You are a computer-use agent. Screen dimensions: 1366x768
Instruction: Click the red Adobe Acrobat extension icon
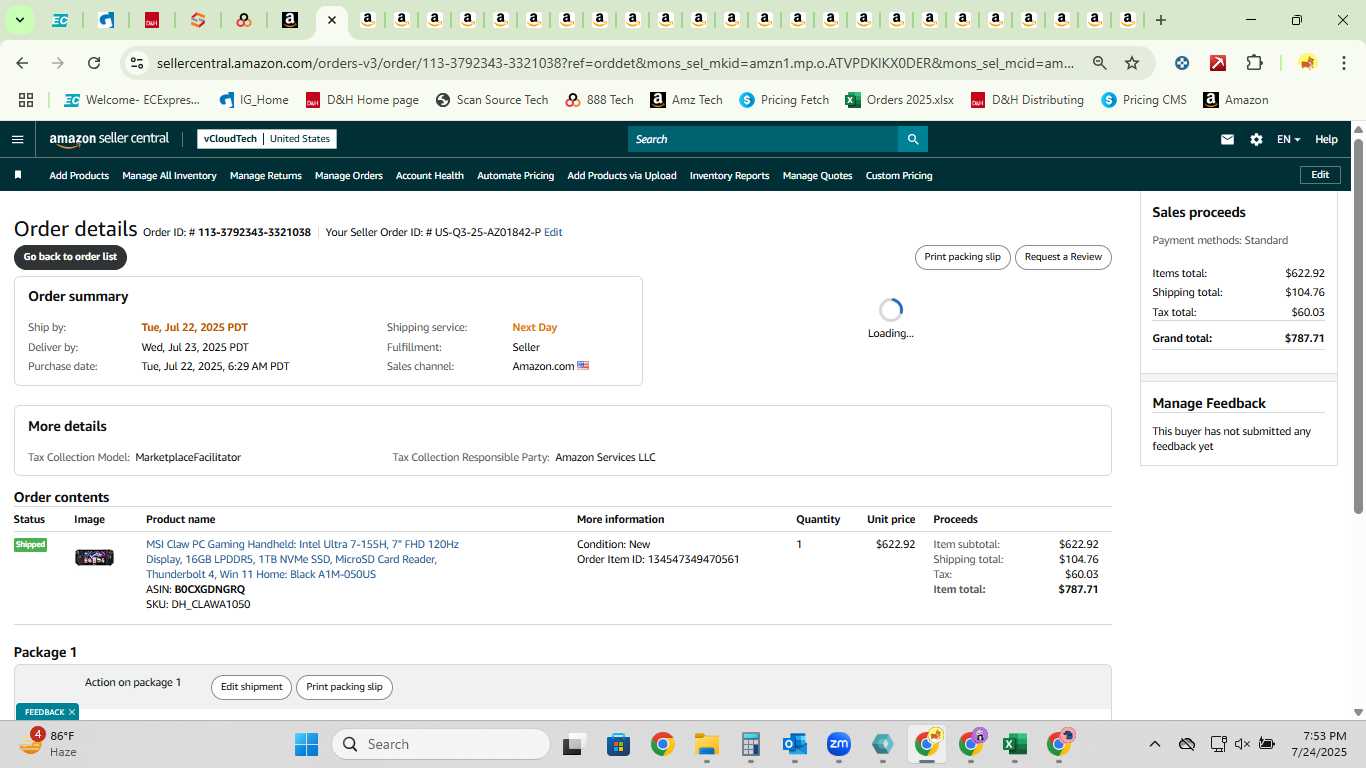[x=1218, y=63]
